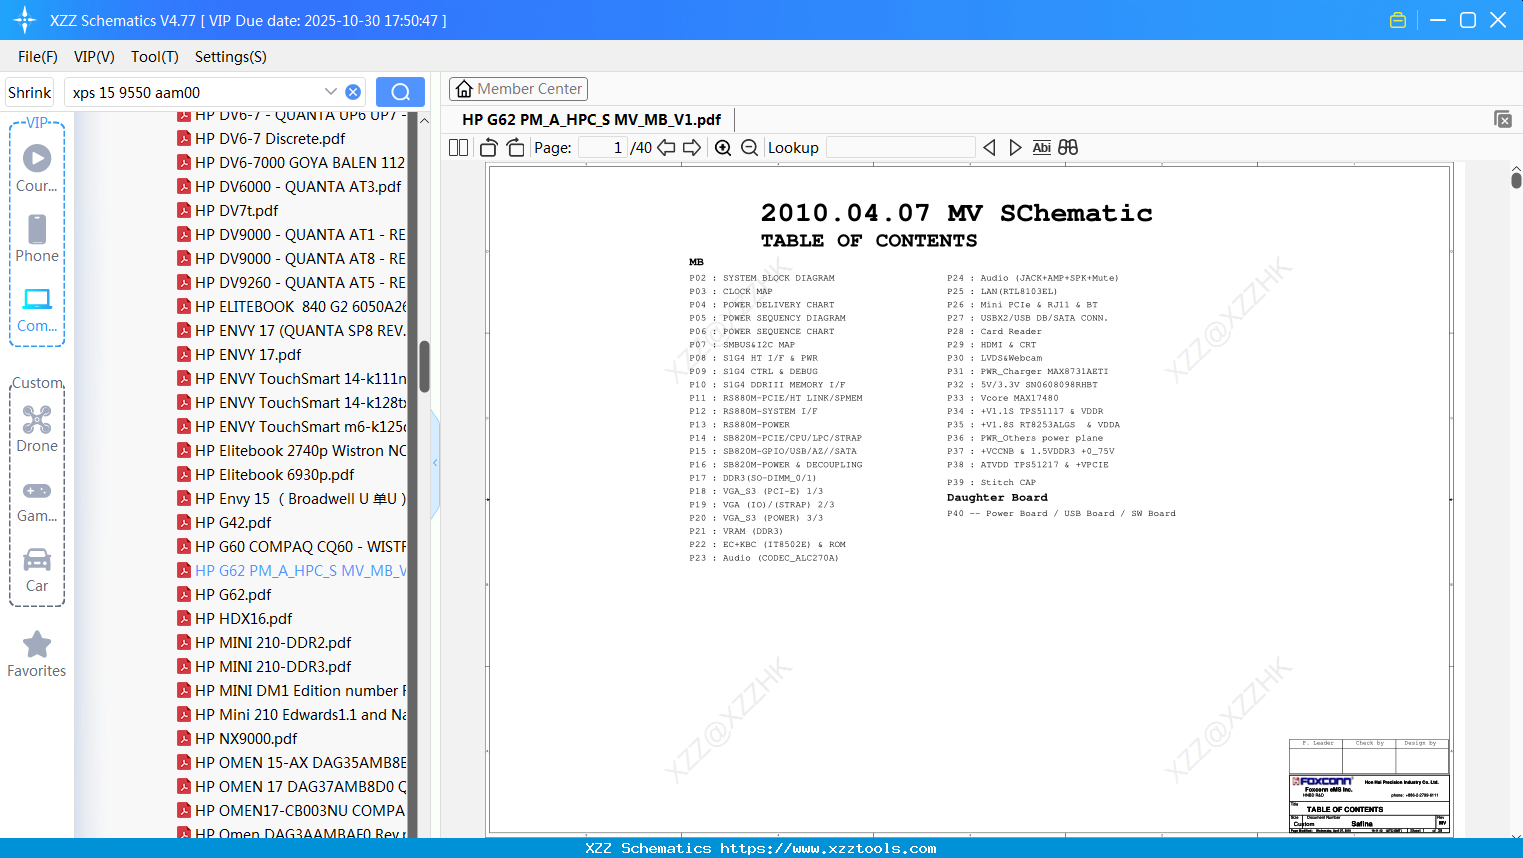Open the File(F) menu

38,57
